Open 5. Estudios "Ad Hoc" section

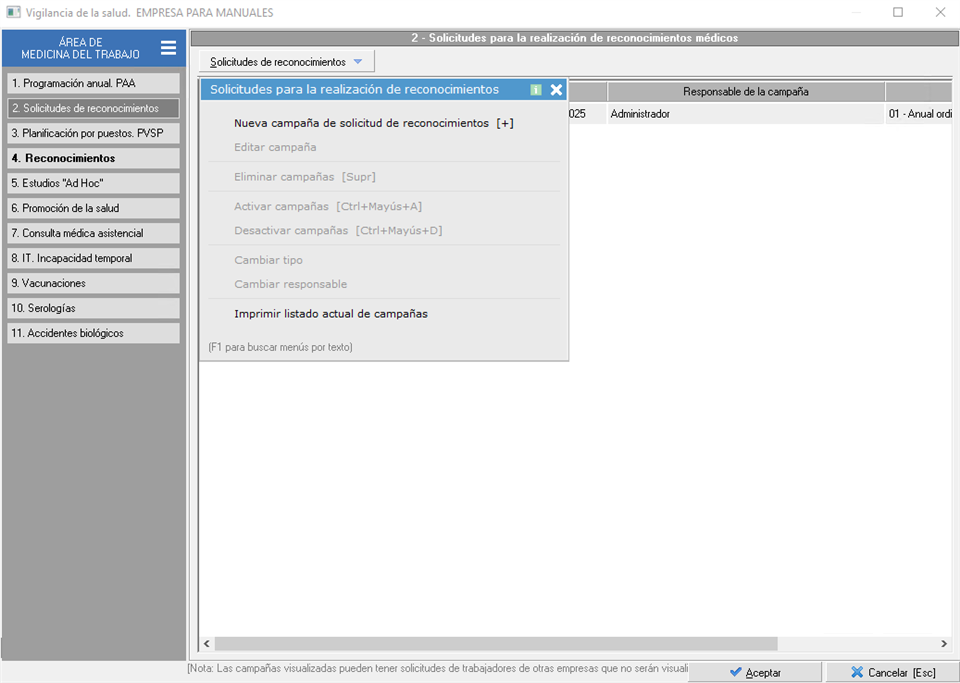point(93,183)
